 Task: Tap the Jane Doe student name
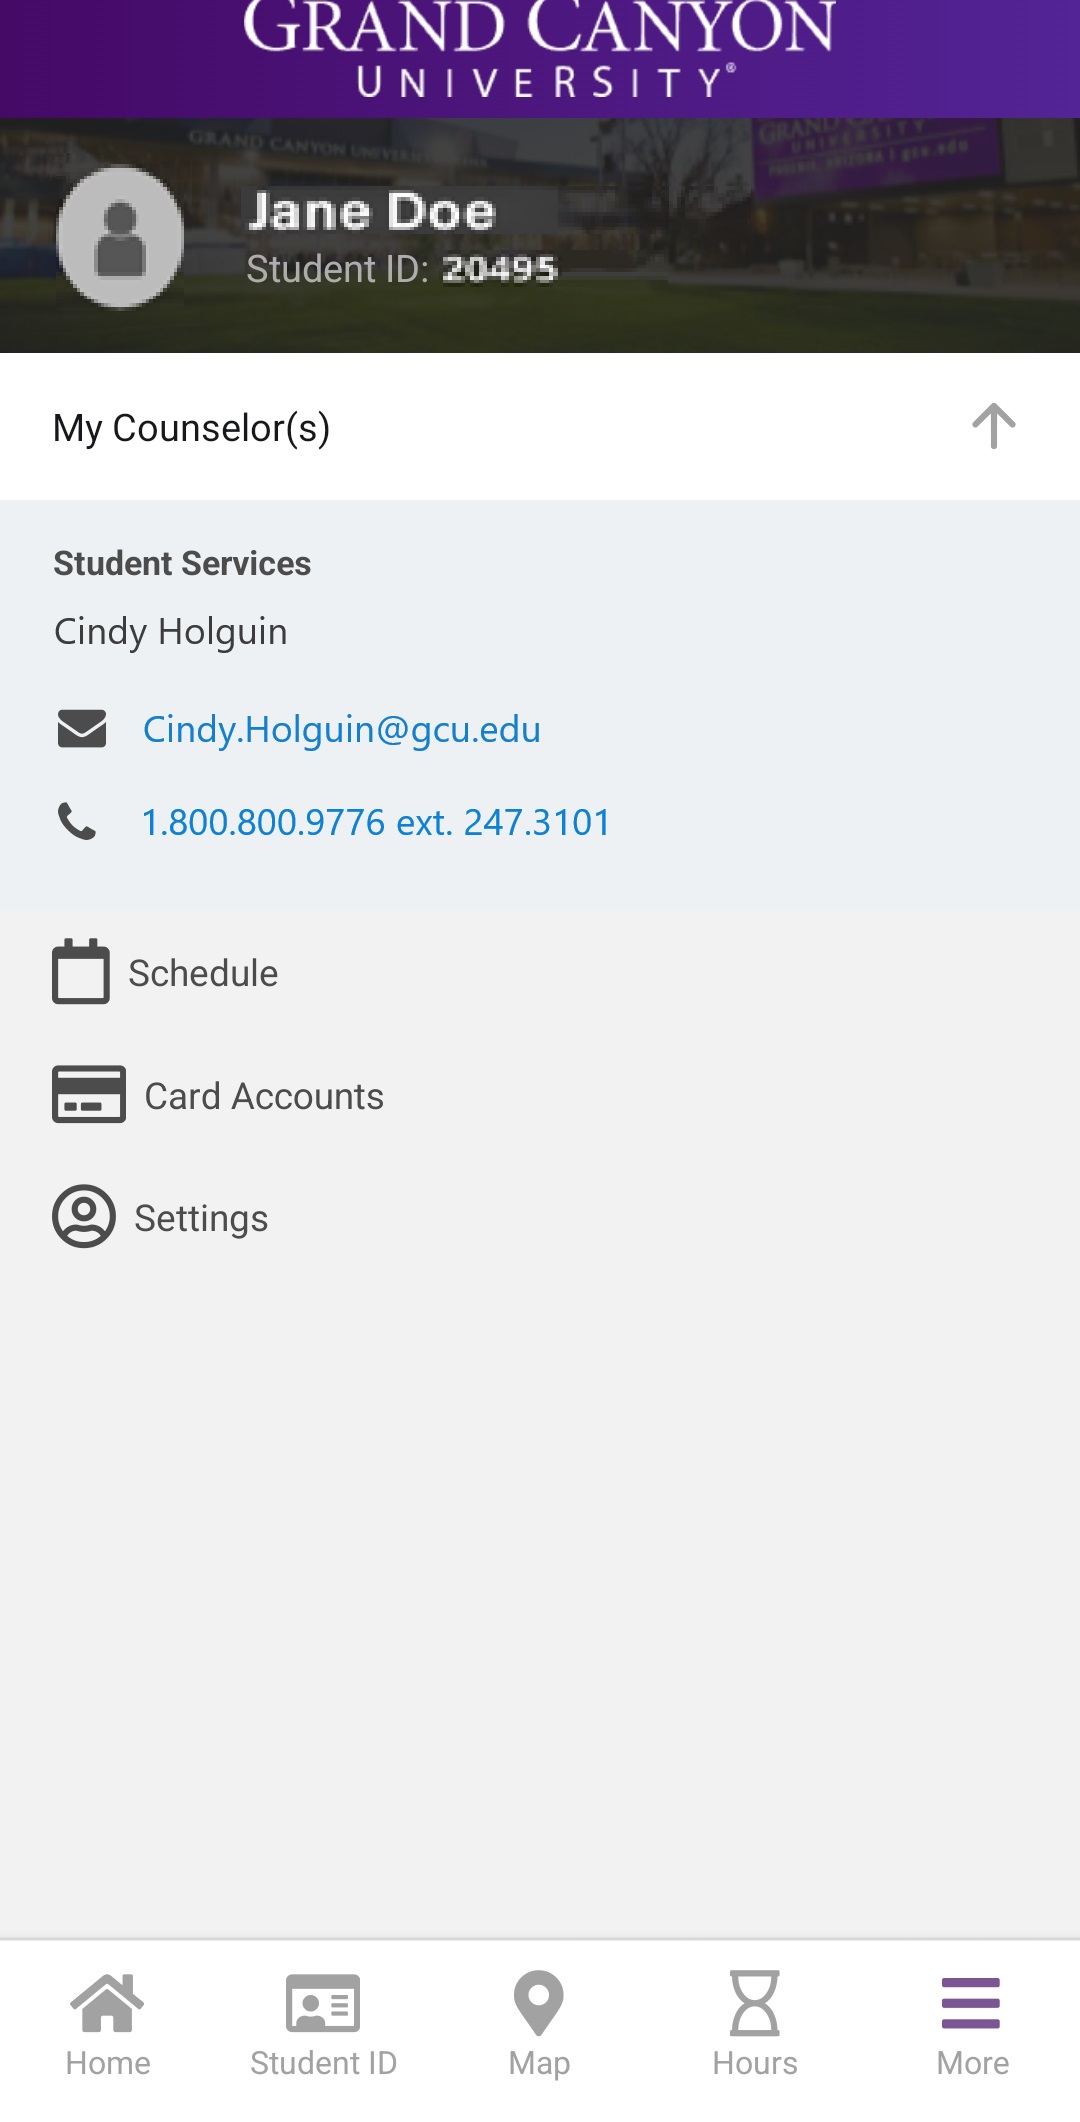pyautogui.click(x=372, y=212)
